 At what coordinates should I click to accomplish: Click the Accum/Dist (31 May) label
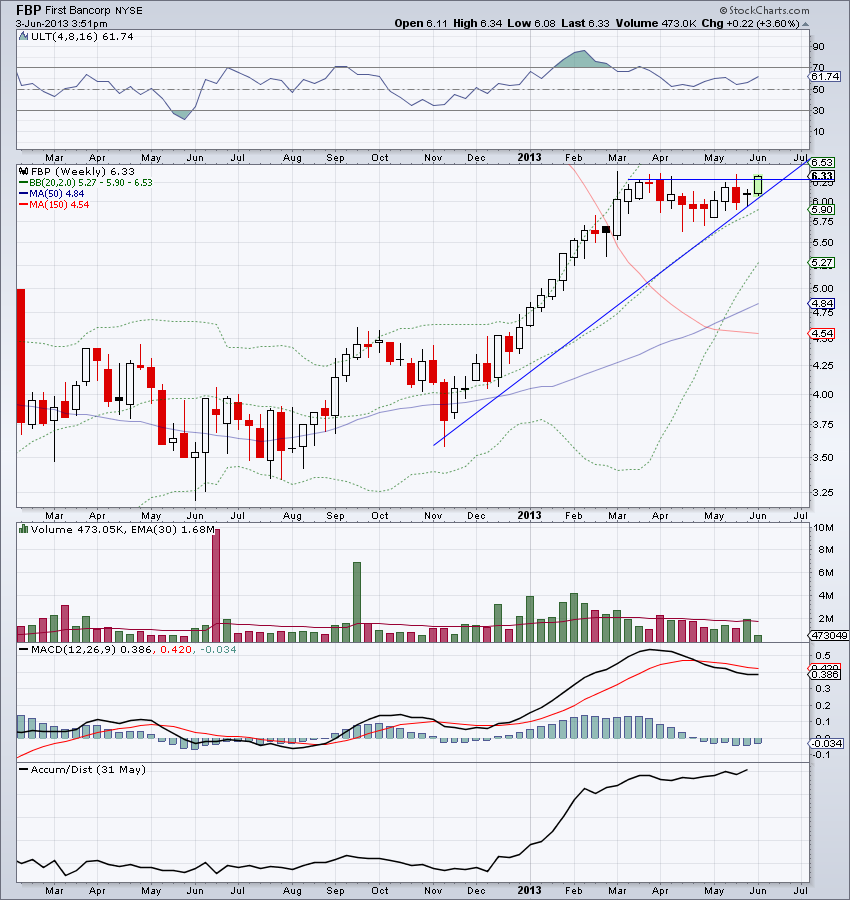(88, 770)
